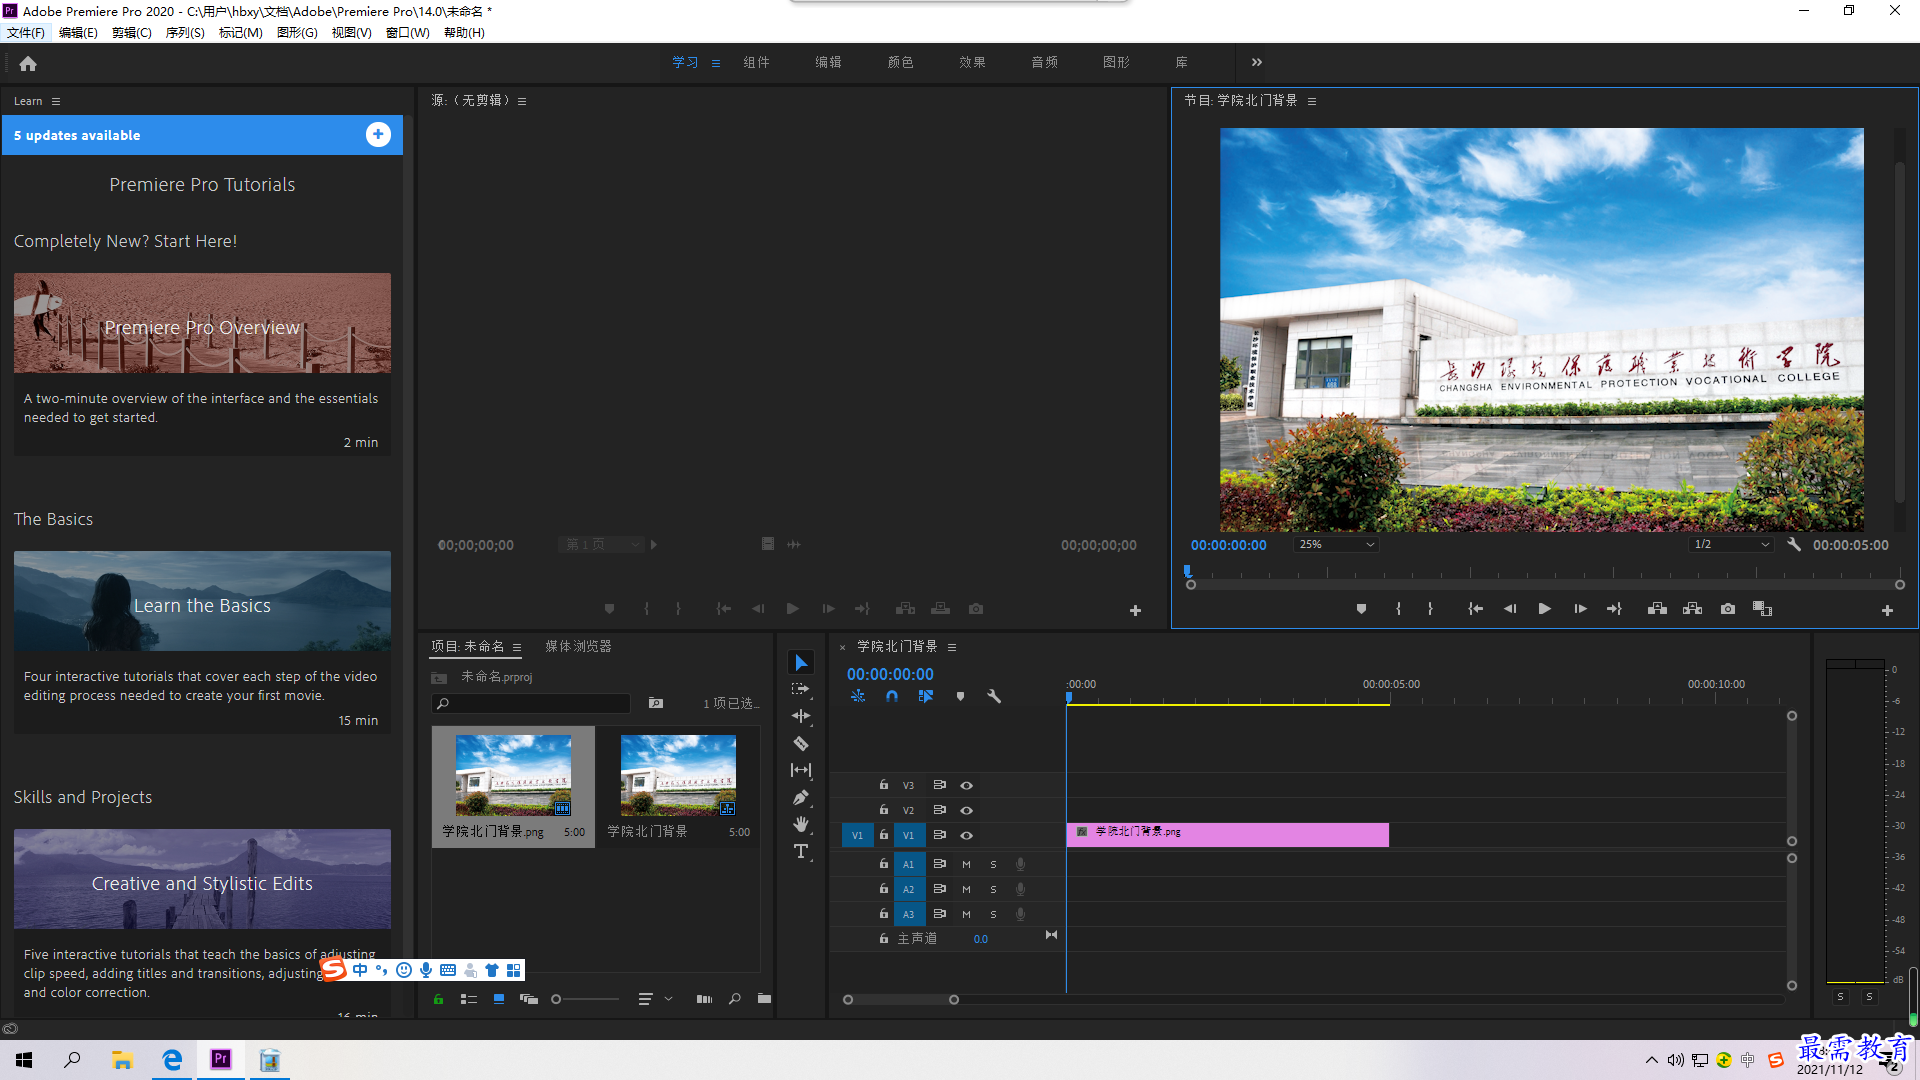This screenshot has width=1920, height=1080.
Task: Open program monitor zoom level dropdown 25%
Action: (x=1336, y=545)
